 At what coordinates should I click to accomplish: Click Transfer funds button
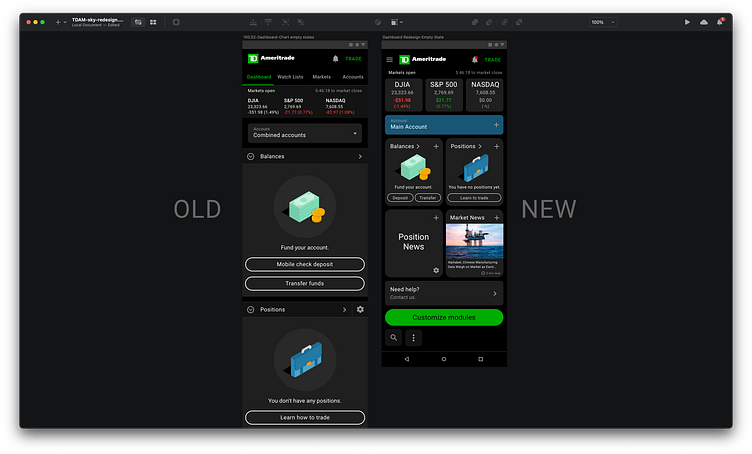click(x=305, y=283)
